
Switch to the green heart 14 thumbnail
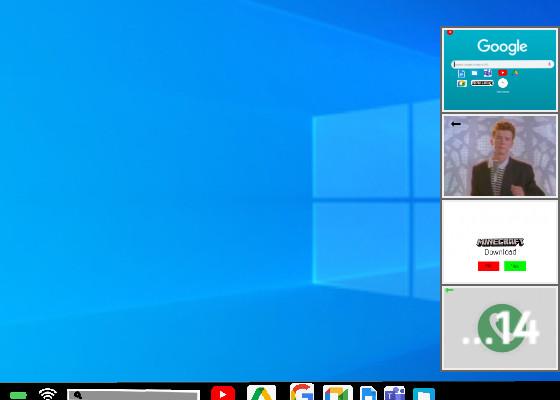500,328
